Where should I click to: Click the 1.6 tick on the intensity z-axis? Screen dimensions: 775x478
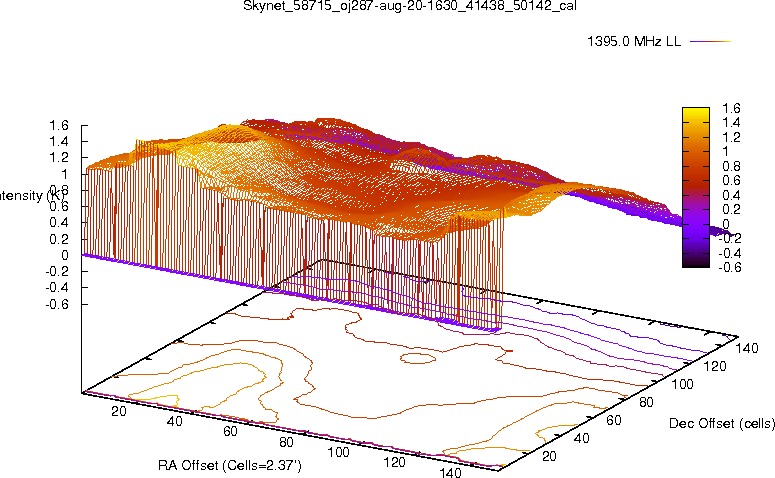[58, 126]
